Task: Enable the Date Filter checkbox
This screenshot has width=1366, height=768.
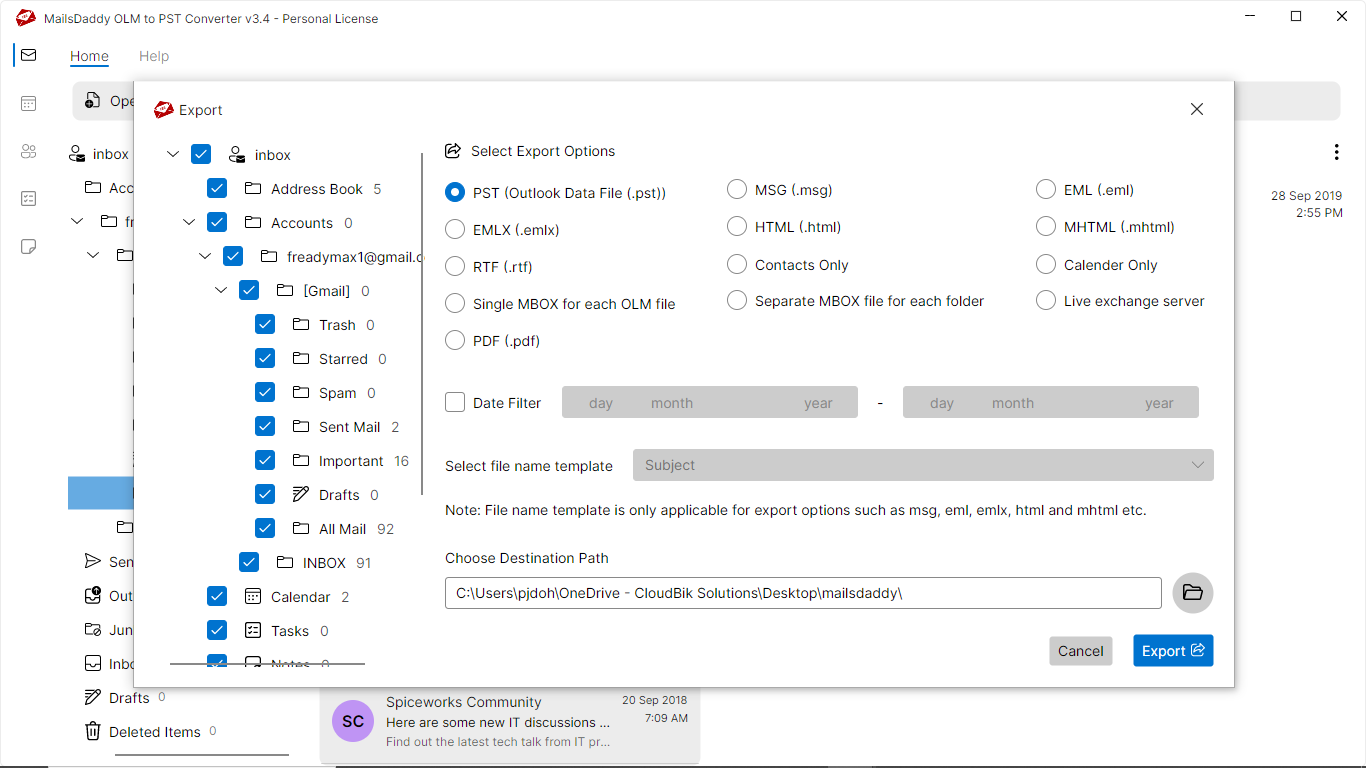Action: pyautogui.click(x=455, y=402)
